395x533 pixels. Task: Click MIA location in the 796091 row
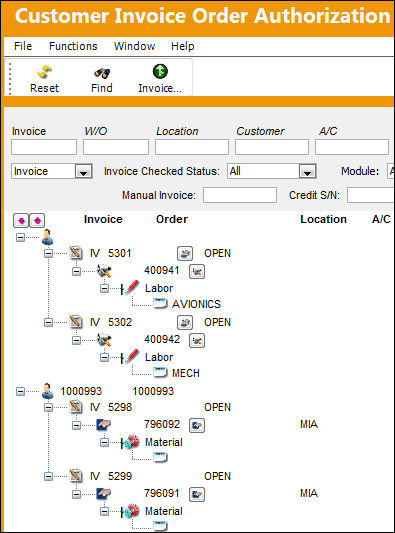pyautogui.click(x=309, y=493)
